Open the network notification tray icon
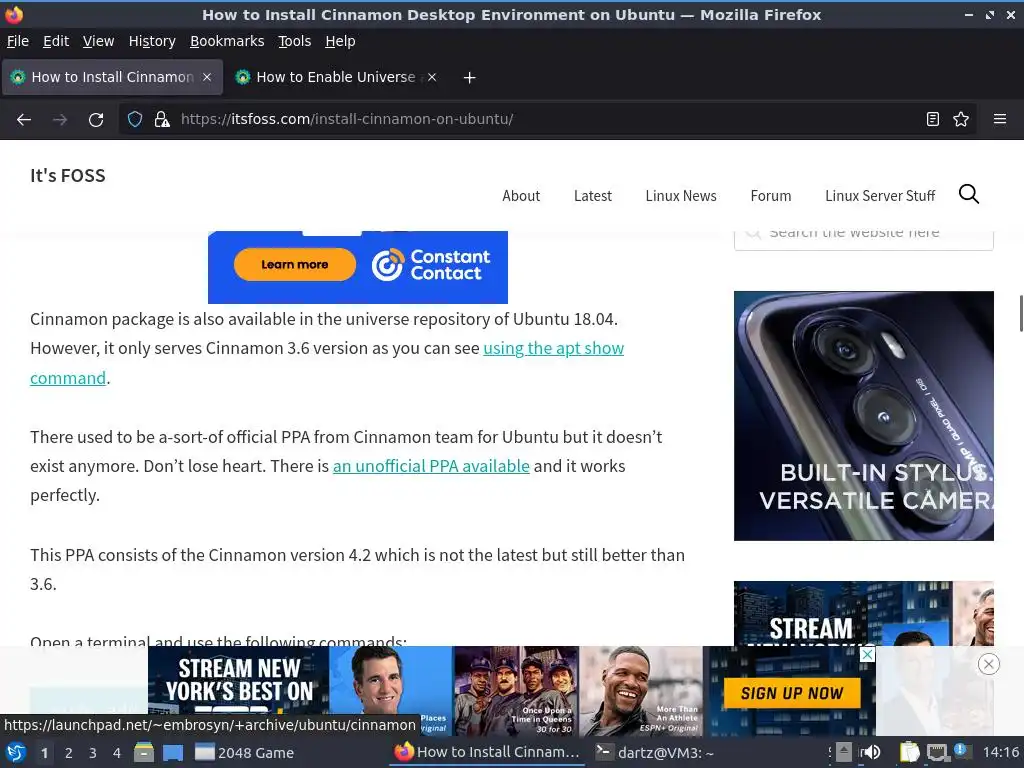Image resolution: width=1024 pixels, height=768 pixels. pos(938,752)
